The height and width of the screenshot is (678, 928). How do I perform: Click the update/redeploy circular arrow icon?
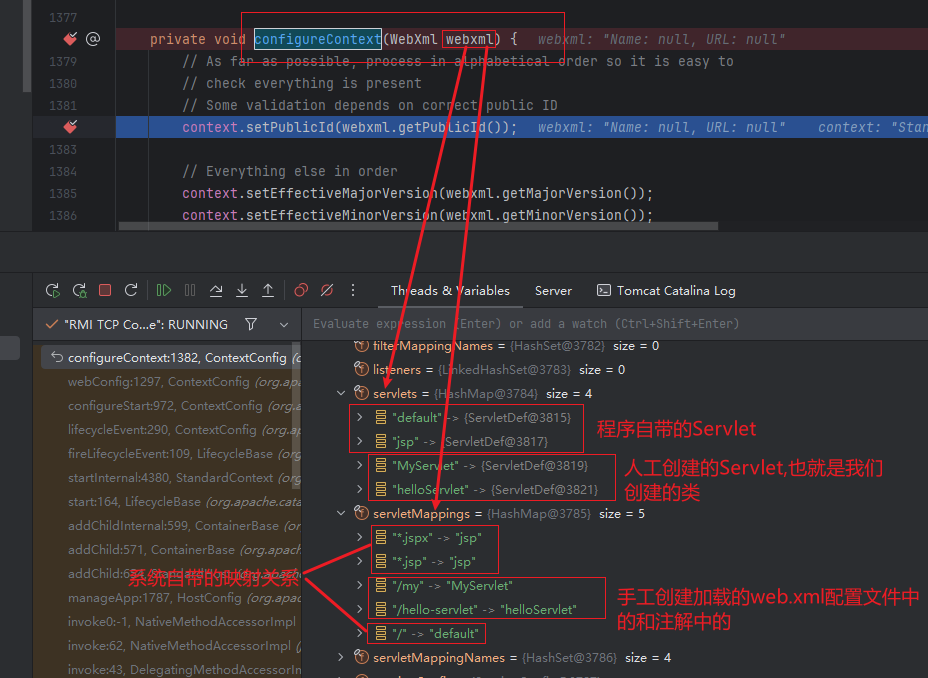[131, 290]
